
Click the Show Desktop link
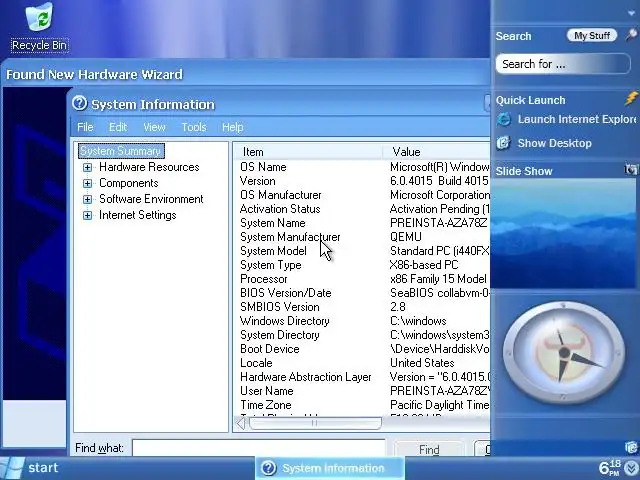click(554, 143)
